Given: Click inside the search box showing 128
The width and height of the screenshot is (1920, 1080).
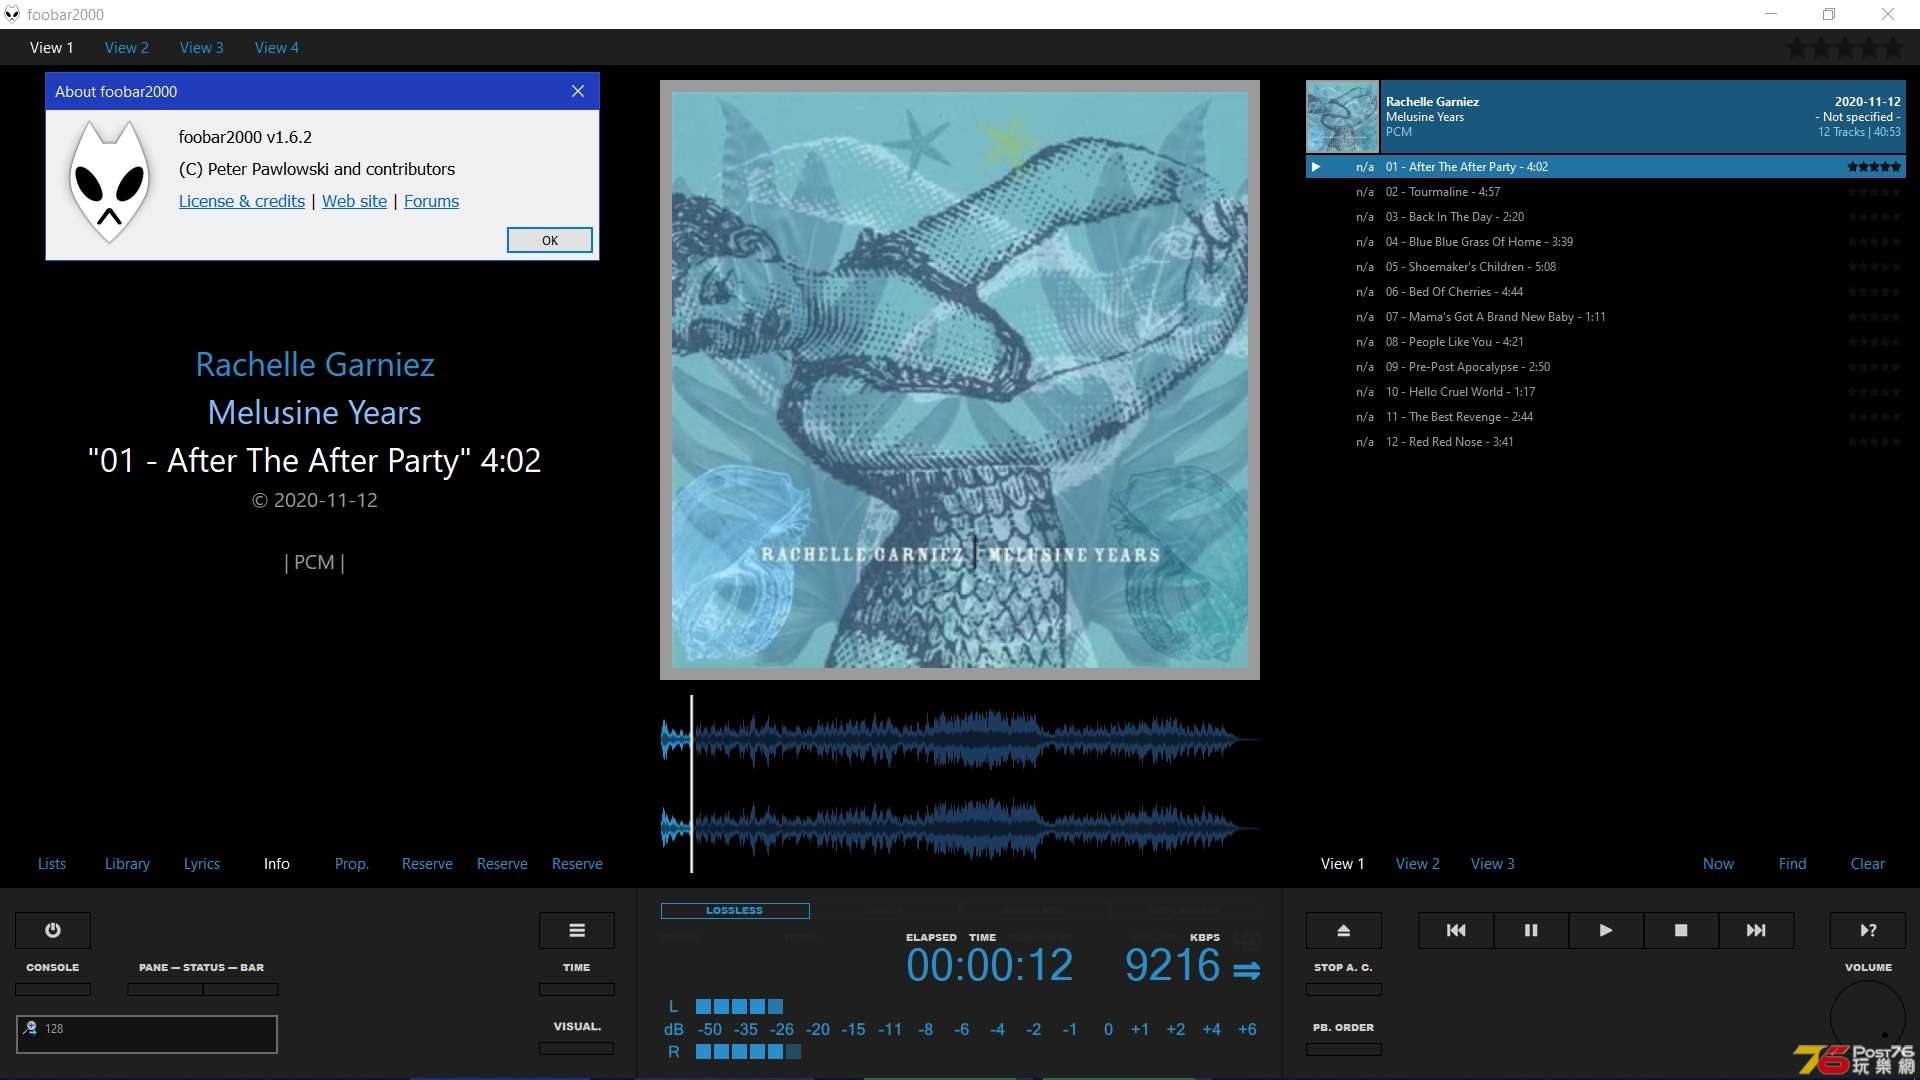Looking at the screenshot, I should click(x=147, y=1034).
